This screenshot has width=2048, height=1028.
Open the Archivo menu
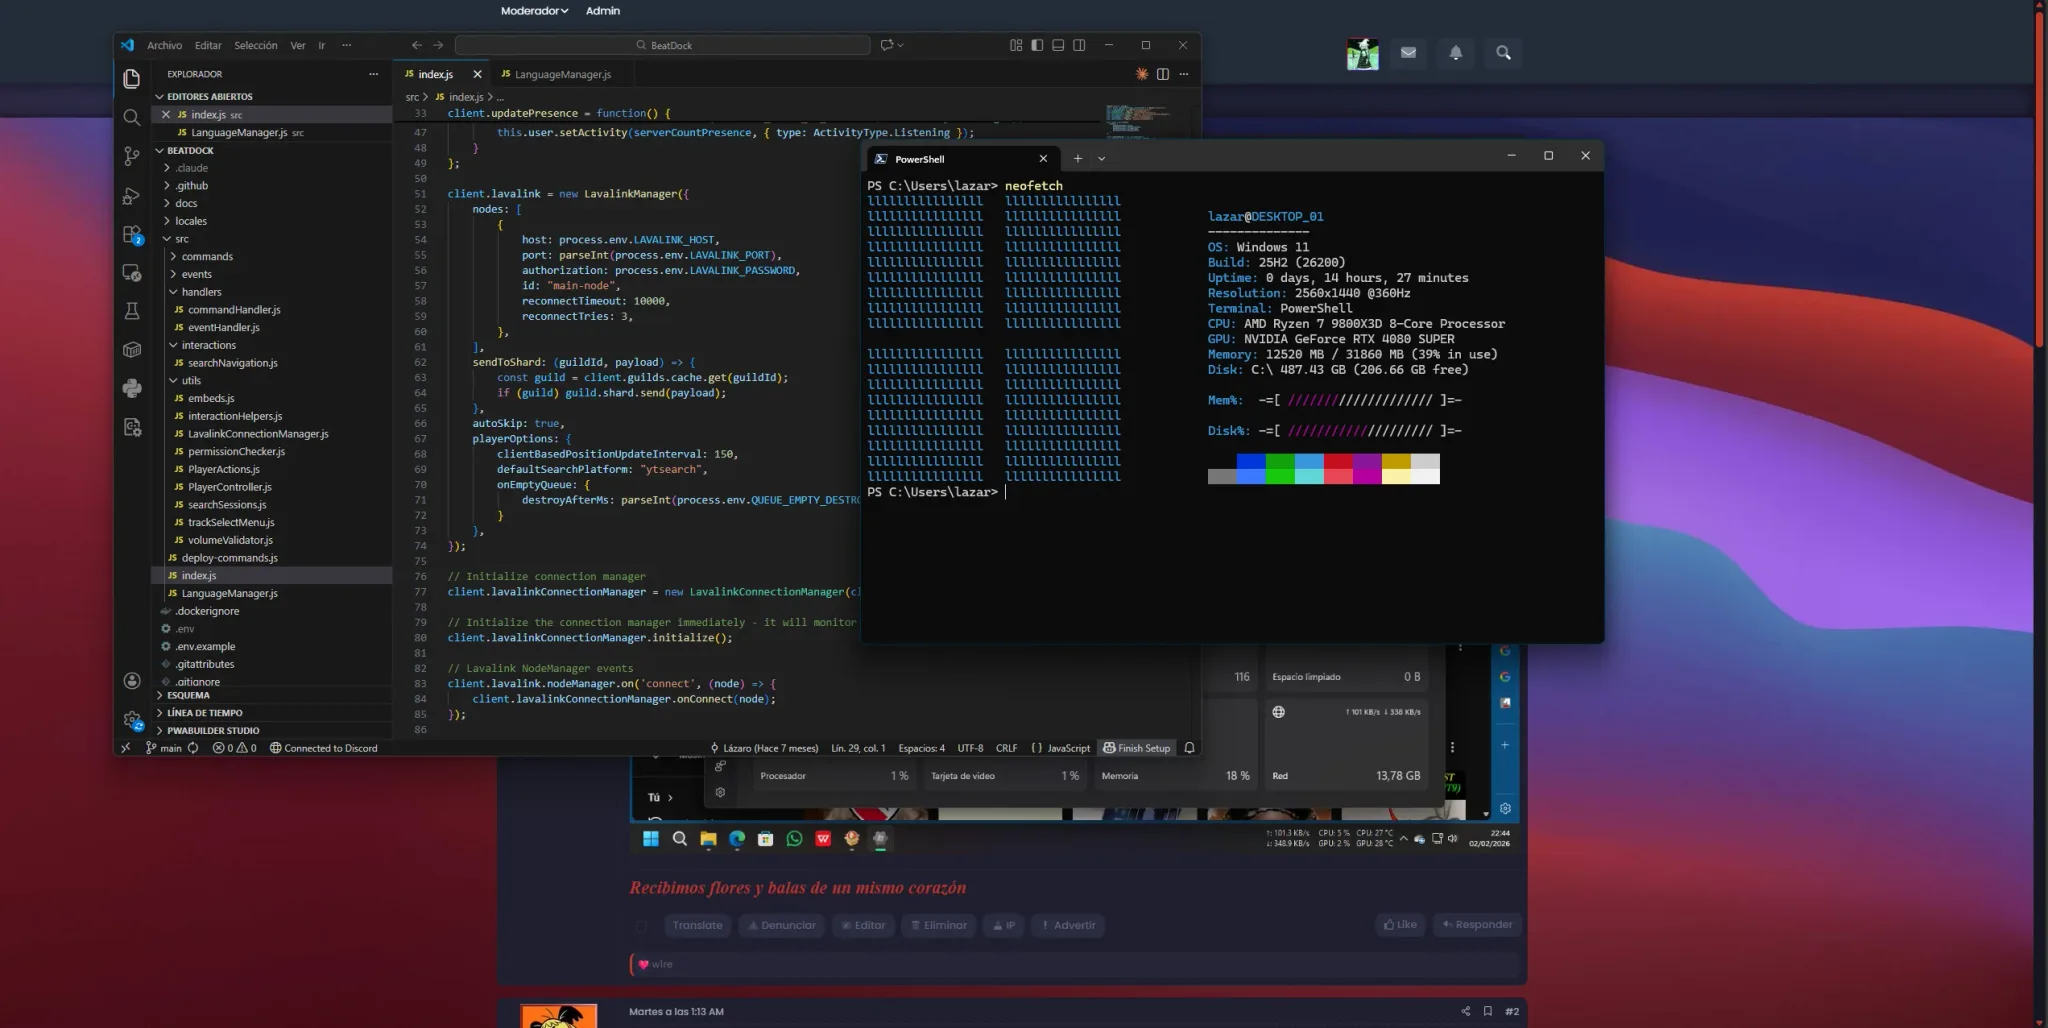[164, 45]
